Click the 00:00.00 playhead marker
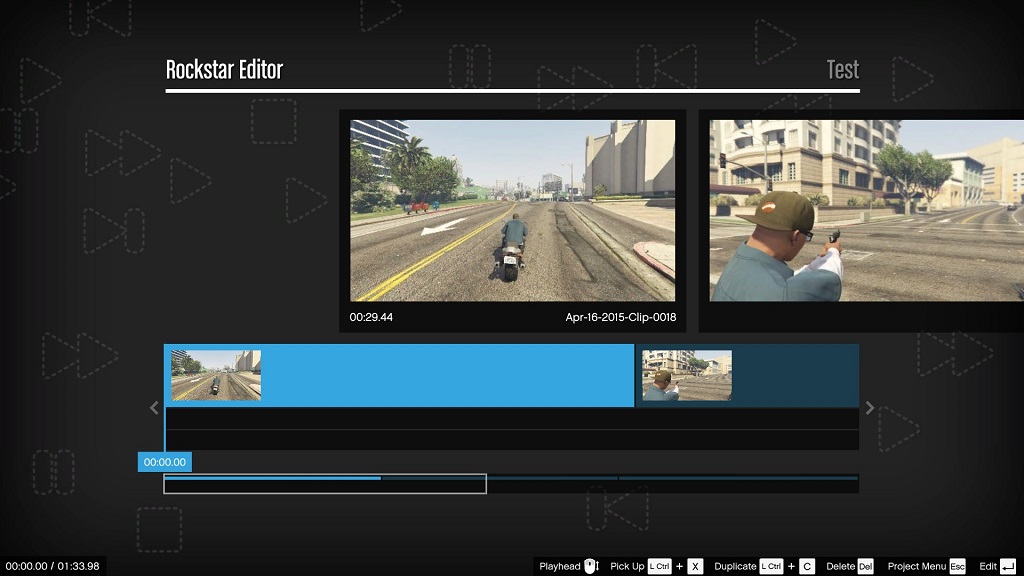1024x576 pixels. (165, 461)
